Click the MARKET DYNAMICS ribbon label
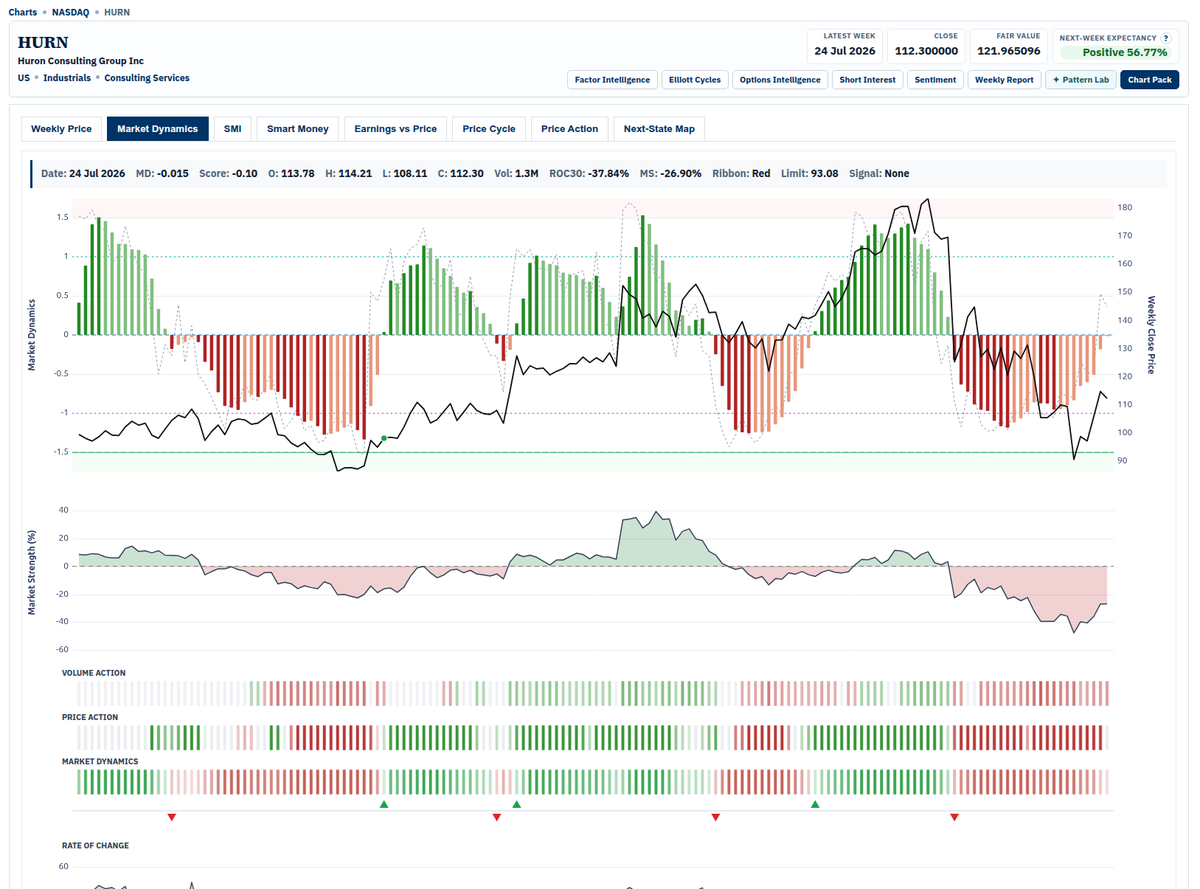The width and height of the screenshot is (1200, 889). coord(100,761)
